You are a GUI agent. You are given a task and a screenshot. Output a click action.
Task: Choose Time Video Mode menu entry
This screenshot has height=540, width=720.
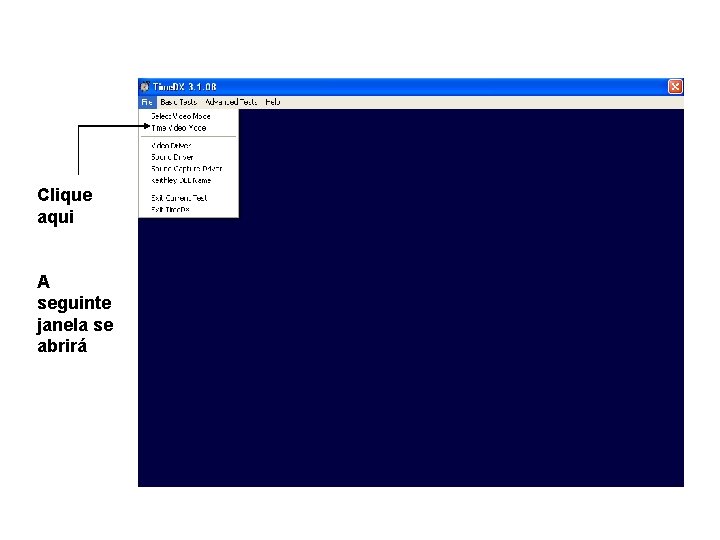click(x=188, y=128)
